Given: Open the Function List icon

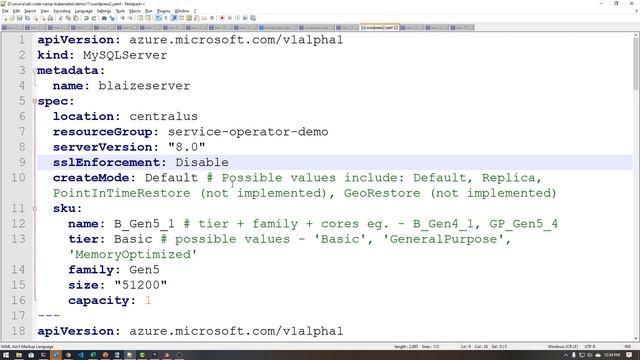Looking at the screenshot, I should 197,18.
